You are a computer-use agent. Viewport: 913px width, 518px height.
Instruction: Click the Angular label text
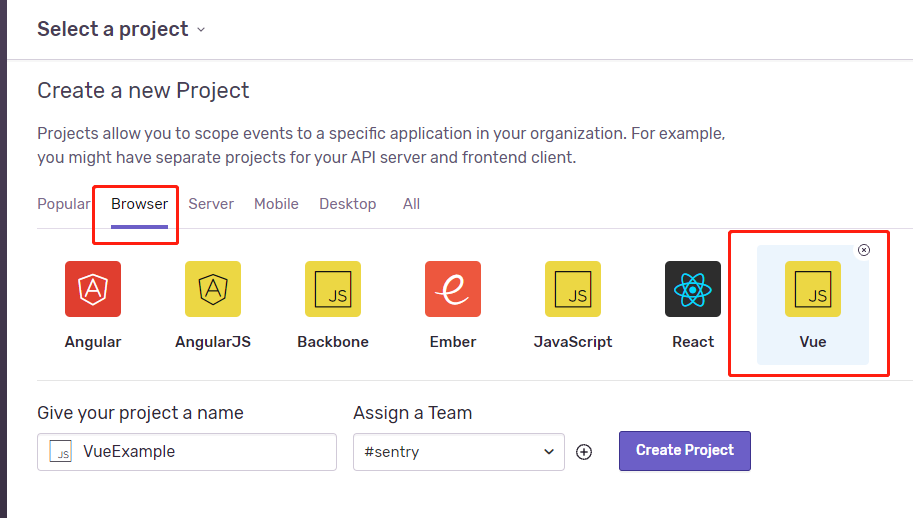click(x=93, y=342)
